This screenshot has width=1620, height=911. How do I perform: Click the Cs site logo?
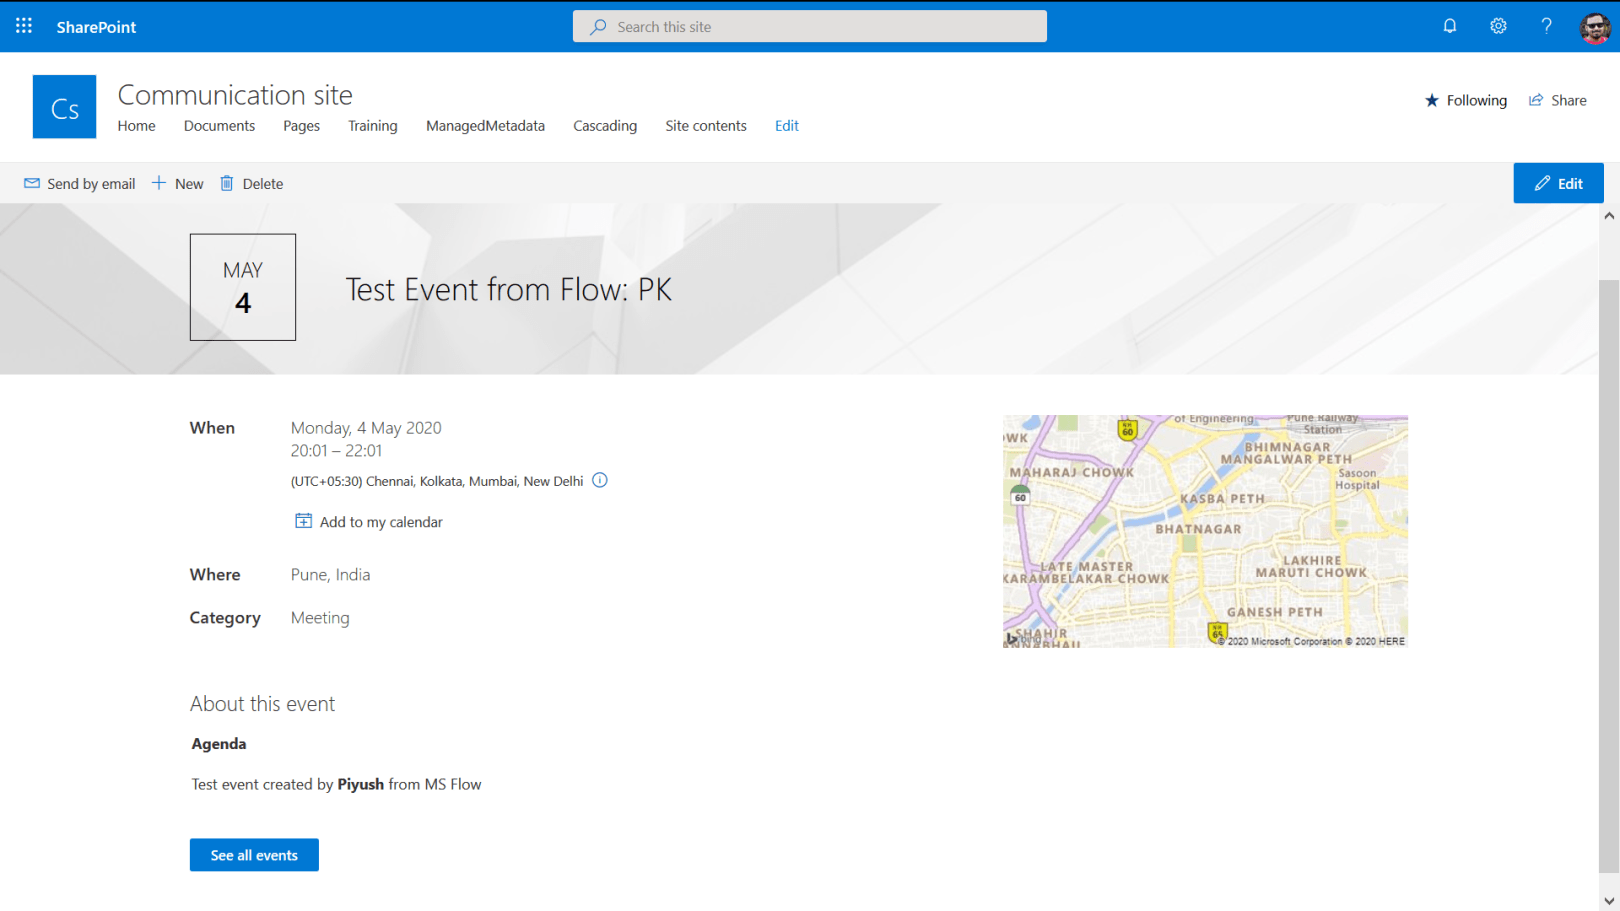click(64, 106)
